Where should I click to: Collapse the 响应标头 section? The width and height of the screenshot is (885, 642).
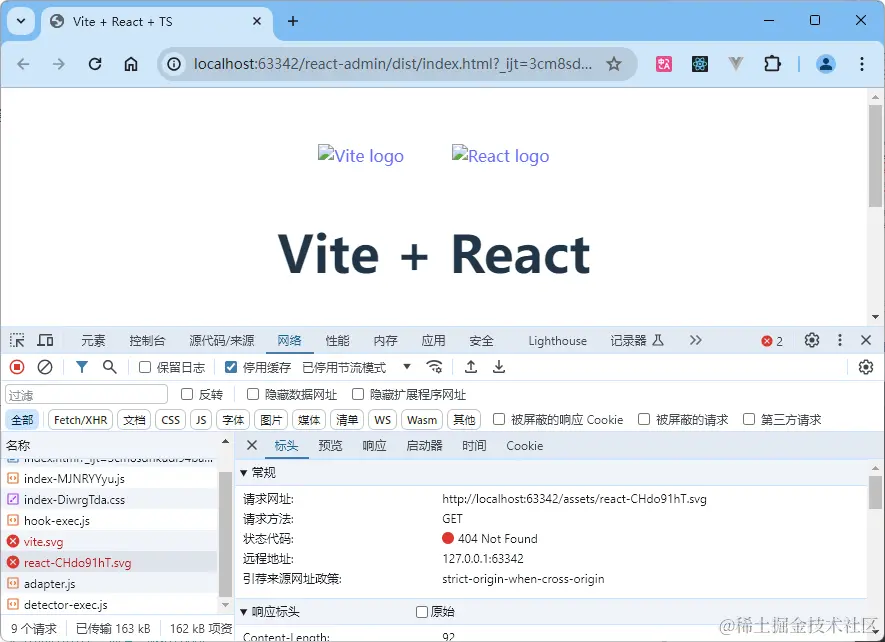point(244,612)
